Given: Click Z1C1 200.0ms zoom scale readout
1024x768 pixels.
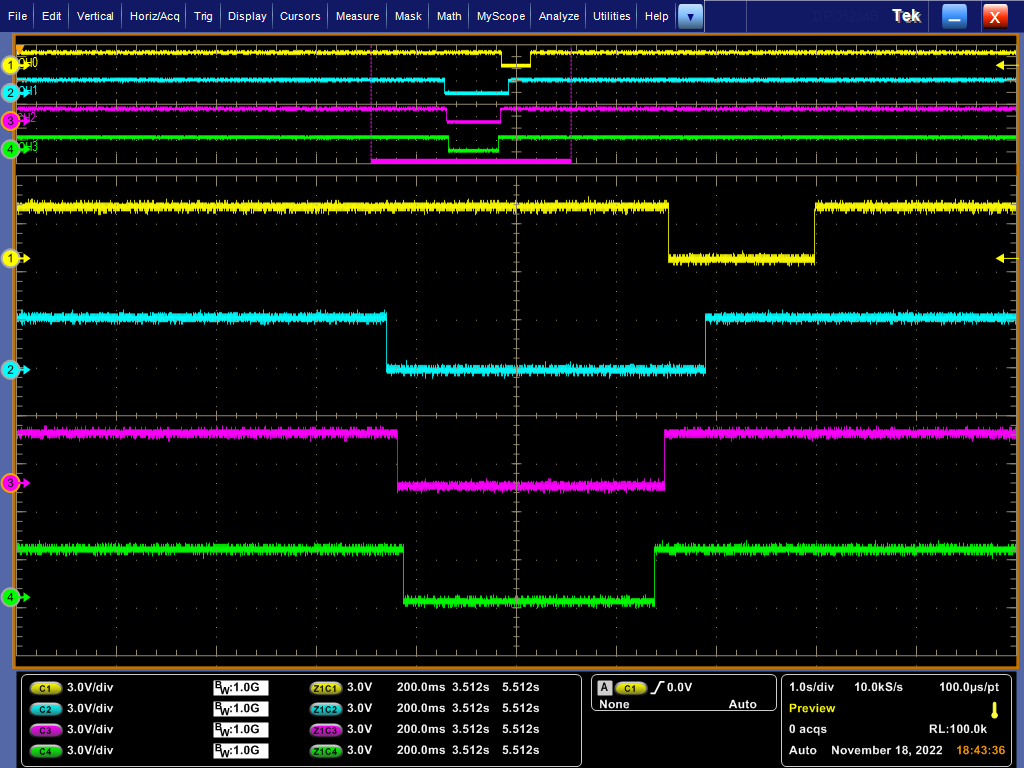Looking at the screenshot, I should click(421, 687).
